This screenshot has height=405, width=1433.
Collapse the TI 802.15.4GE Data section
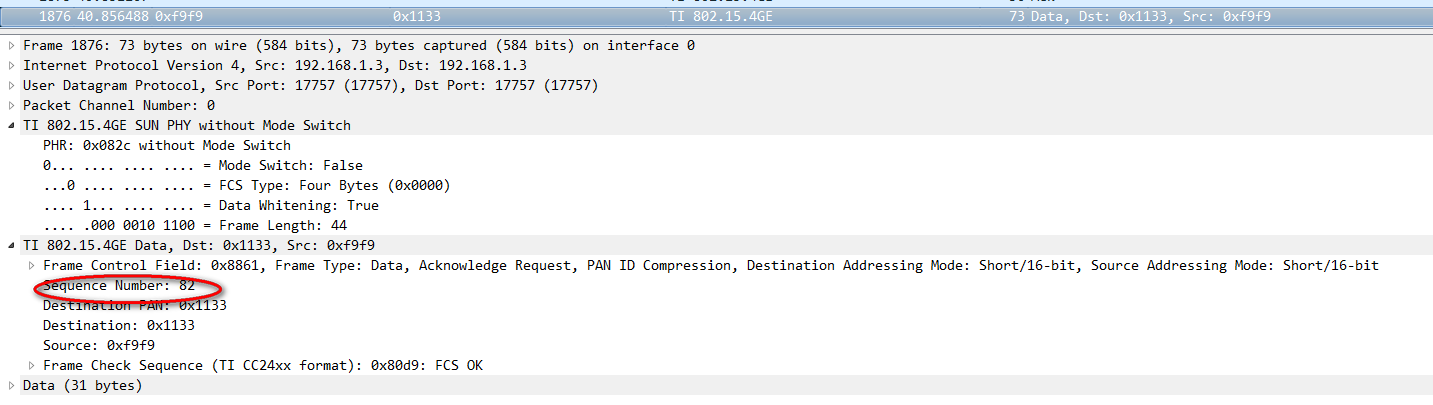click(x=11, y=246)
